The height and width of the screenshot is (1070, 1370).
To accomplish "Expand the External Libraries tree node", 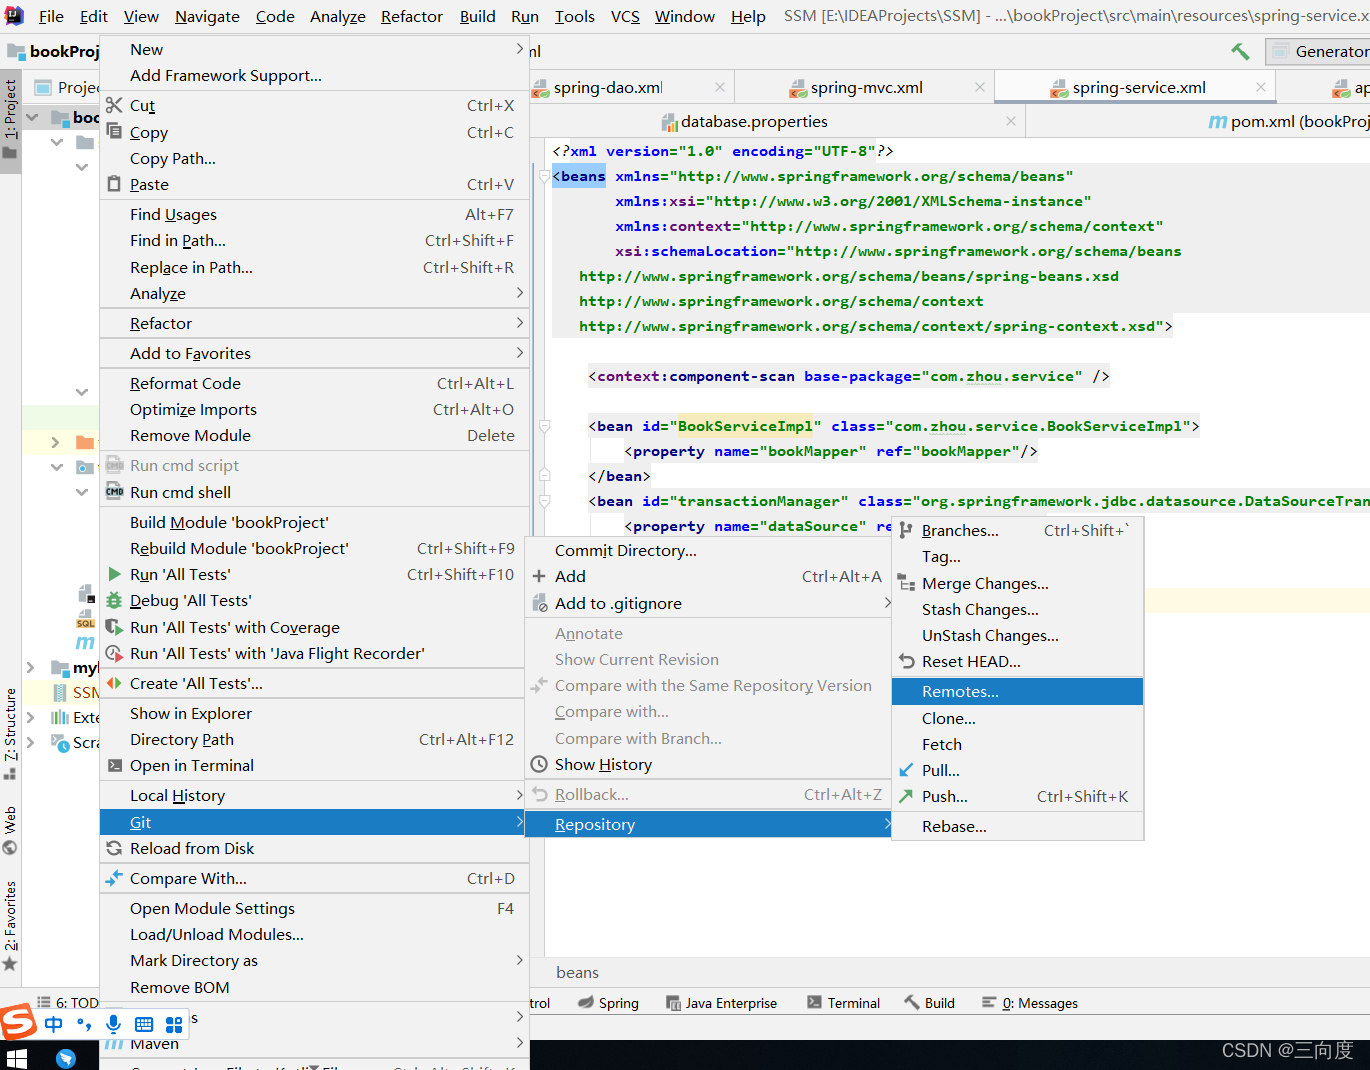I will pyautogui.click(x=30, y=717).
